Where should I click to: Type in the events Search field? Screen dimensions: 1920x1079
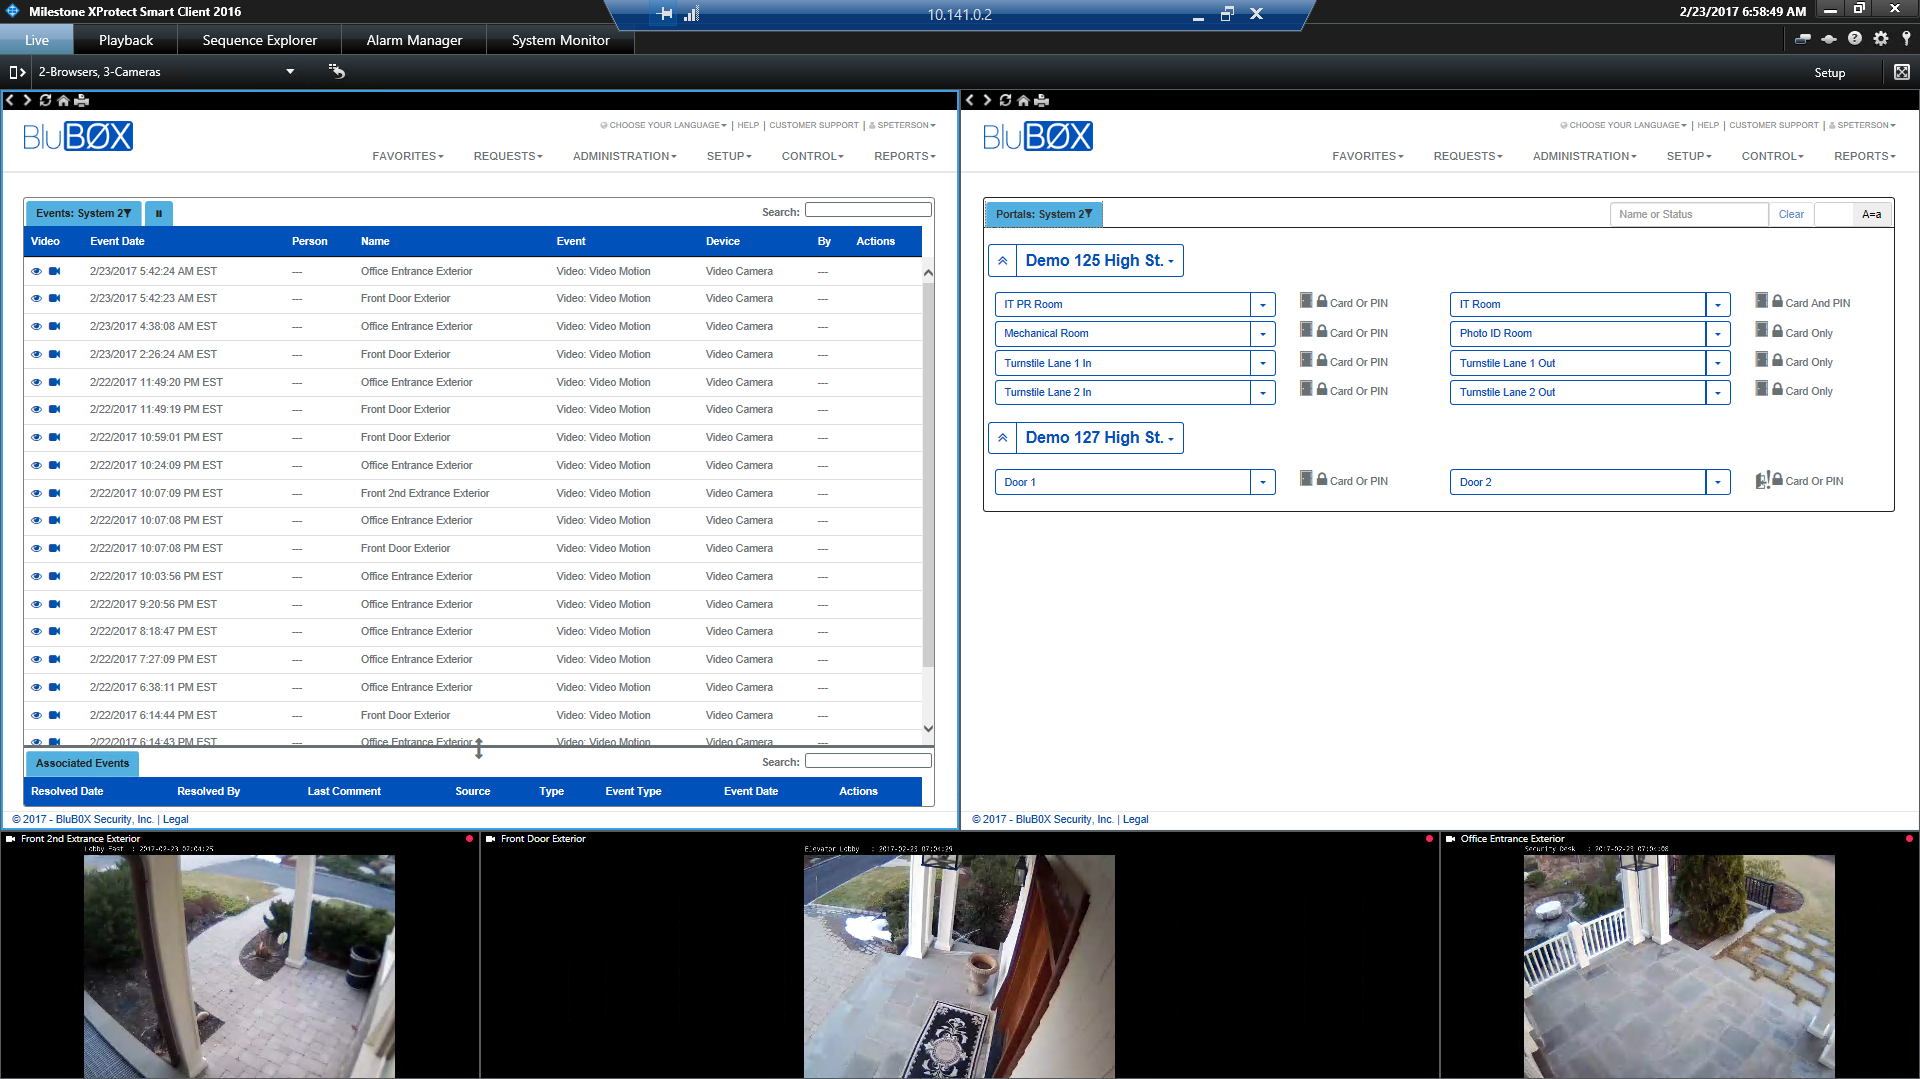click(x=866, y=209)
